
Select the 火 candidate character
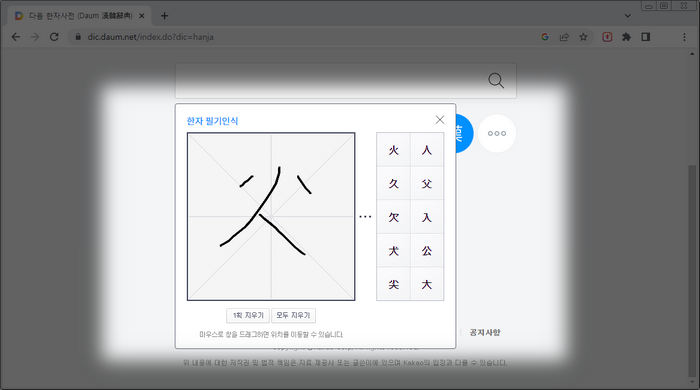pyautogui.click(x=393, y=150)
